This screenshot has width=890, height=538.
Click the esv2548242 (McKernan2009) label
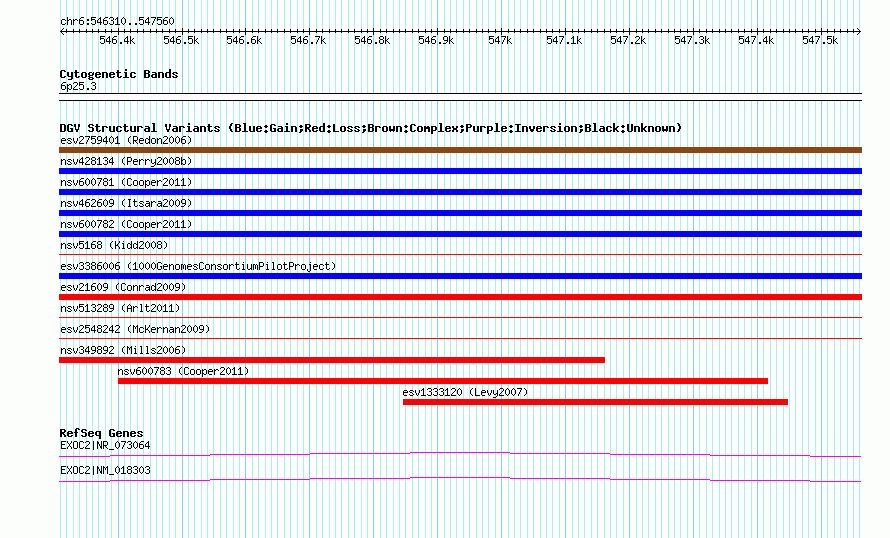point(135,329)
